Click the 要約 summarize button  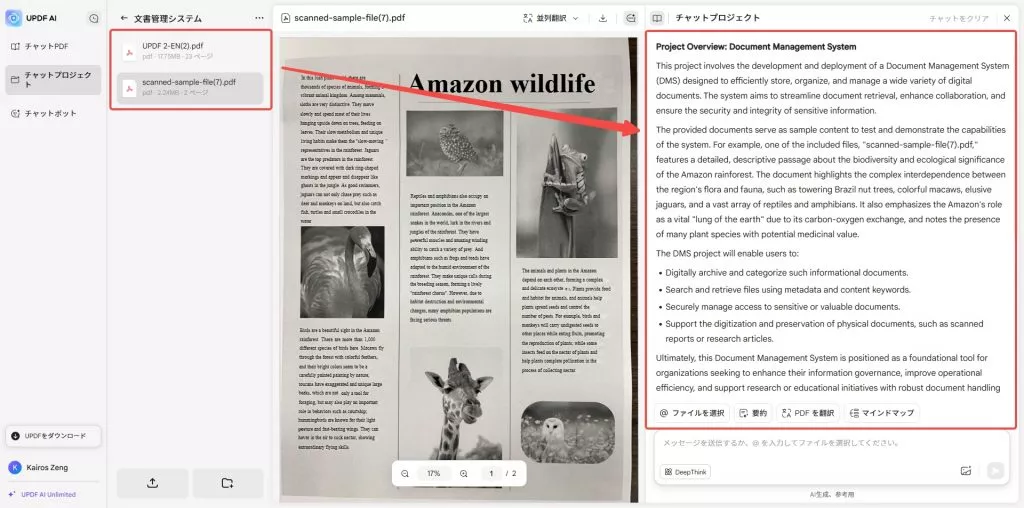[753, 413]
